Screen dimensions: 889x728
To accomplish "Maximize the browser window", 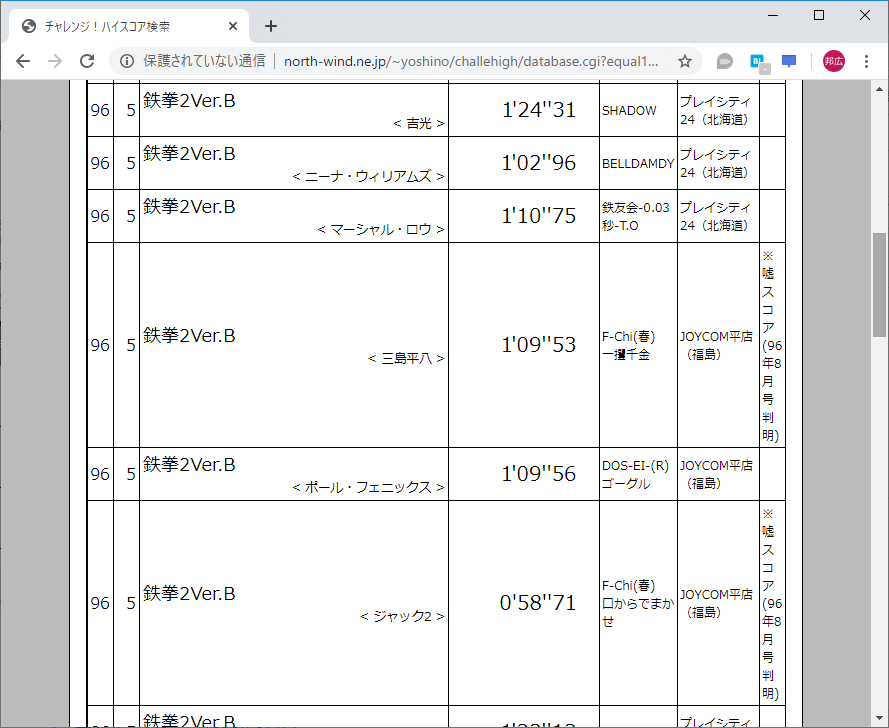I will [x=819, y=15].
